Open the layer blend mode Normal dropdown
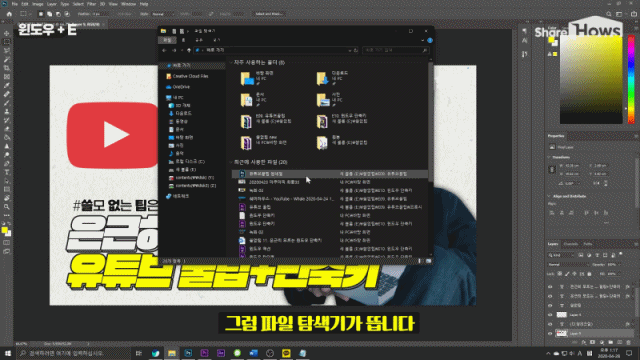The width and height of the screenshot is (640, 360). tap(568, 264)
